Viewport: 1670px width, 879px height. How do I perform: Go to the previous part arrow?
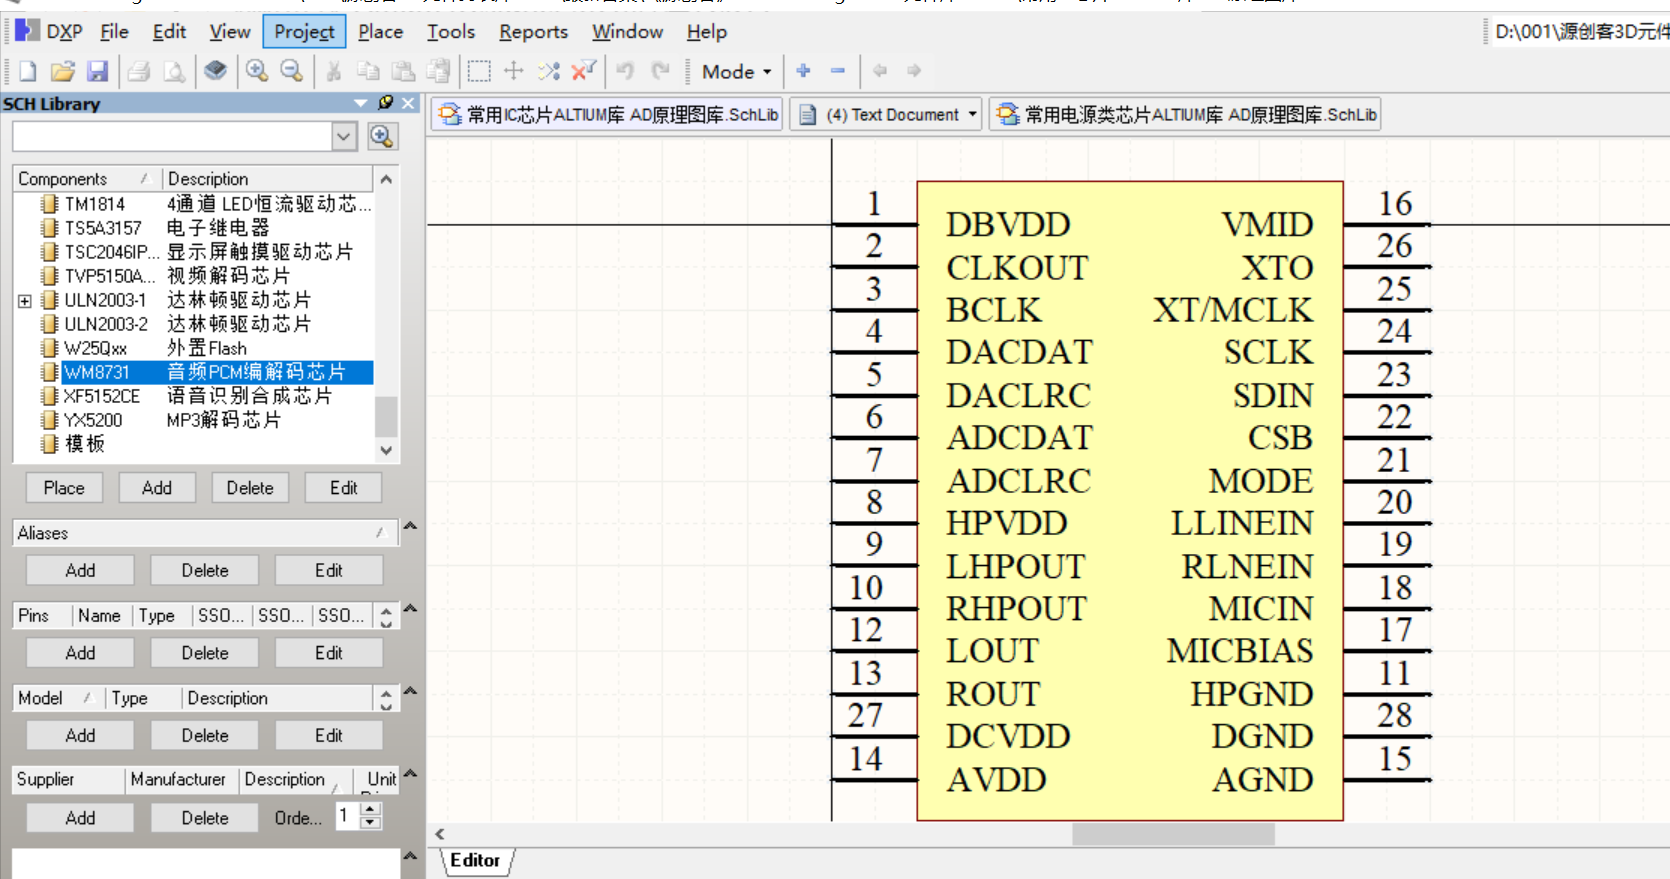[x=880, y=71]
